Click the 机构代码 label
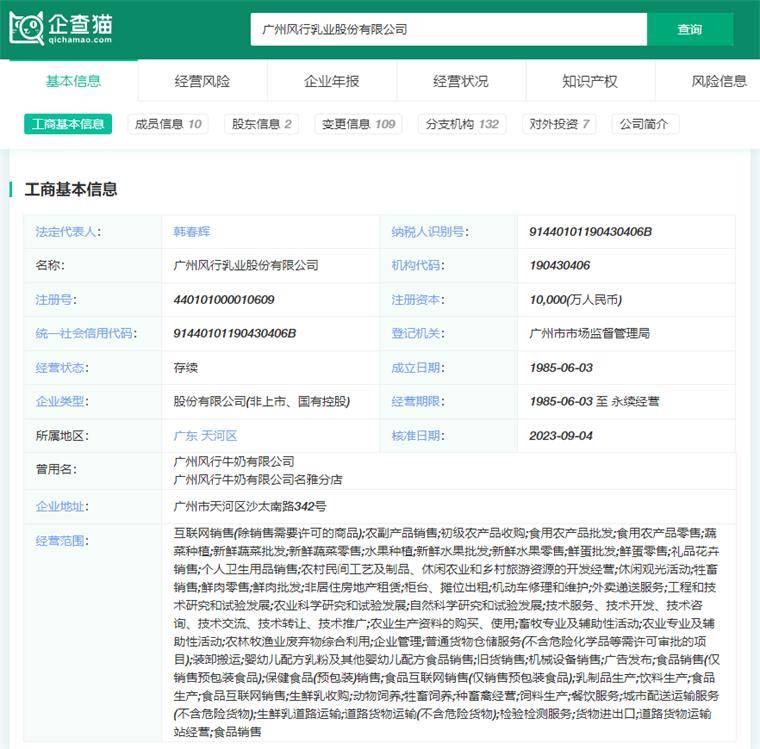Viewport: 760px width, 749px height. tap(418, 265)
